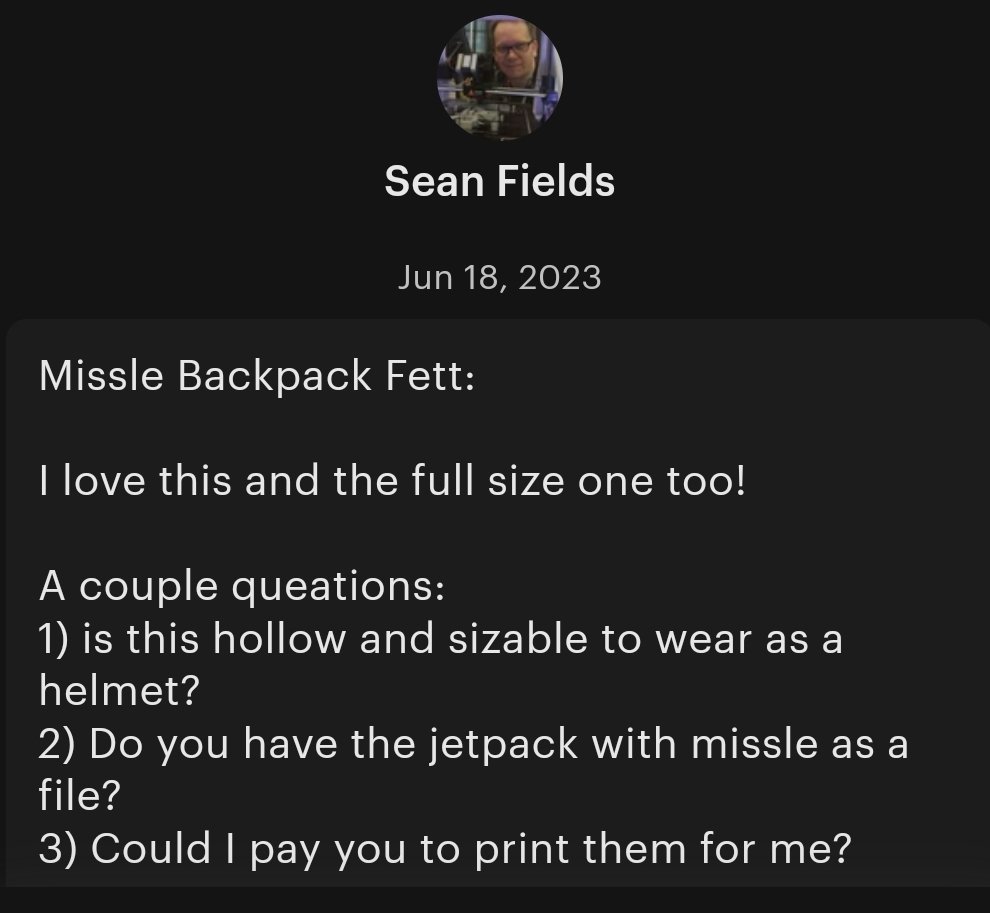Click the 'Missle Backpack Fett:' message heading
The width and height of the screenshot is (990, 913).
pyautogui.click(x=256, y=377)
